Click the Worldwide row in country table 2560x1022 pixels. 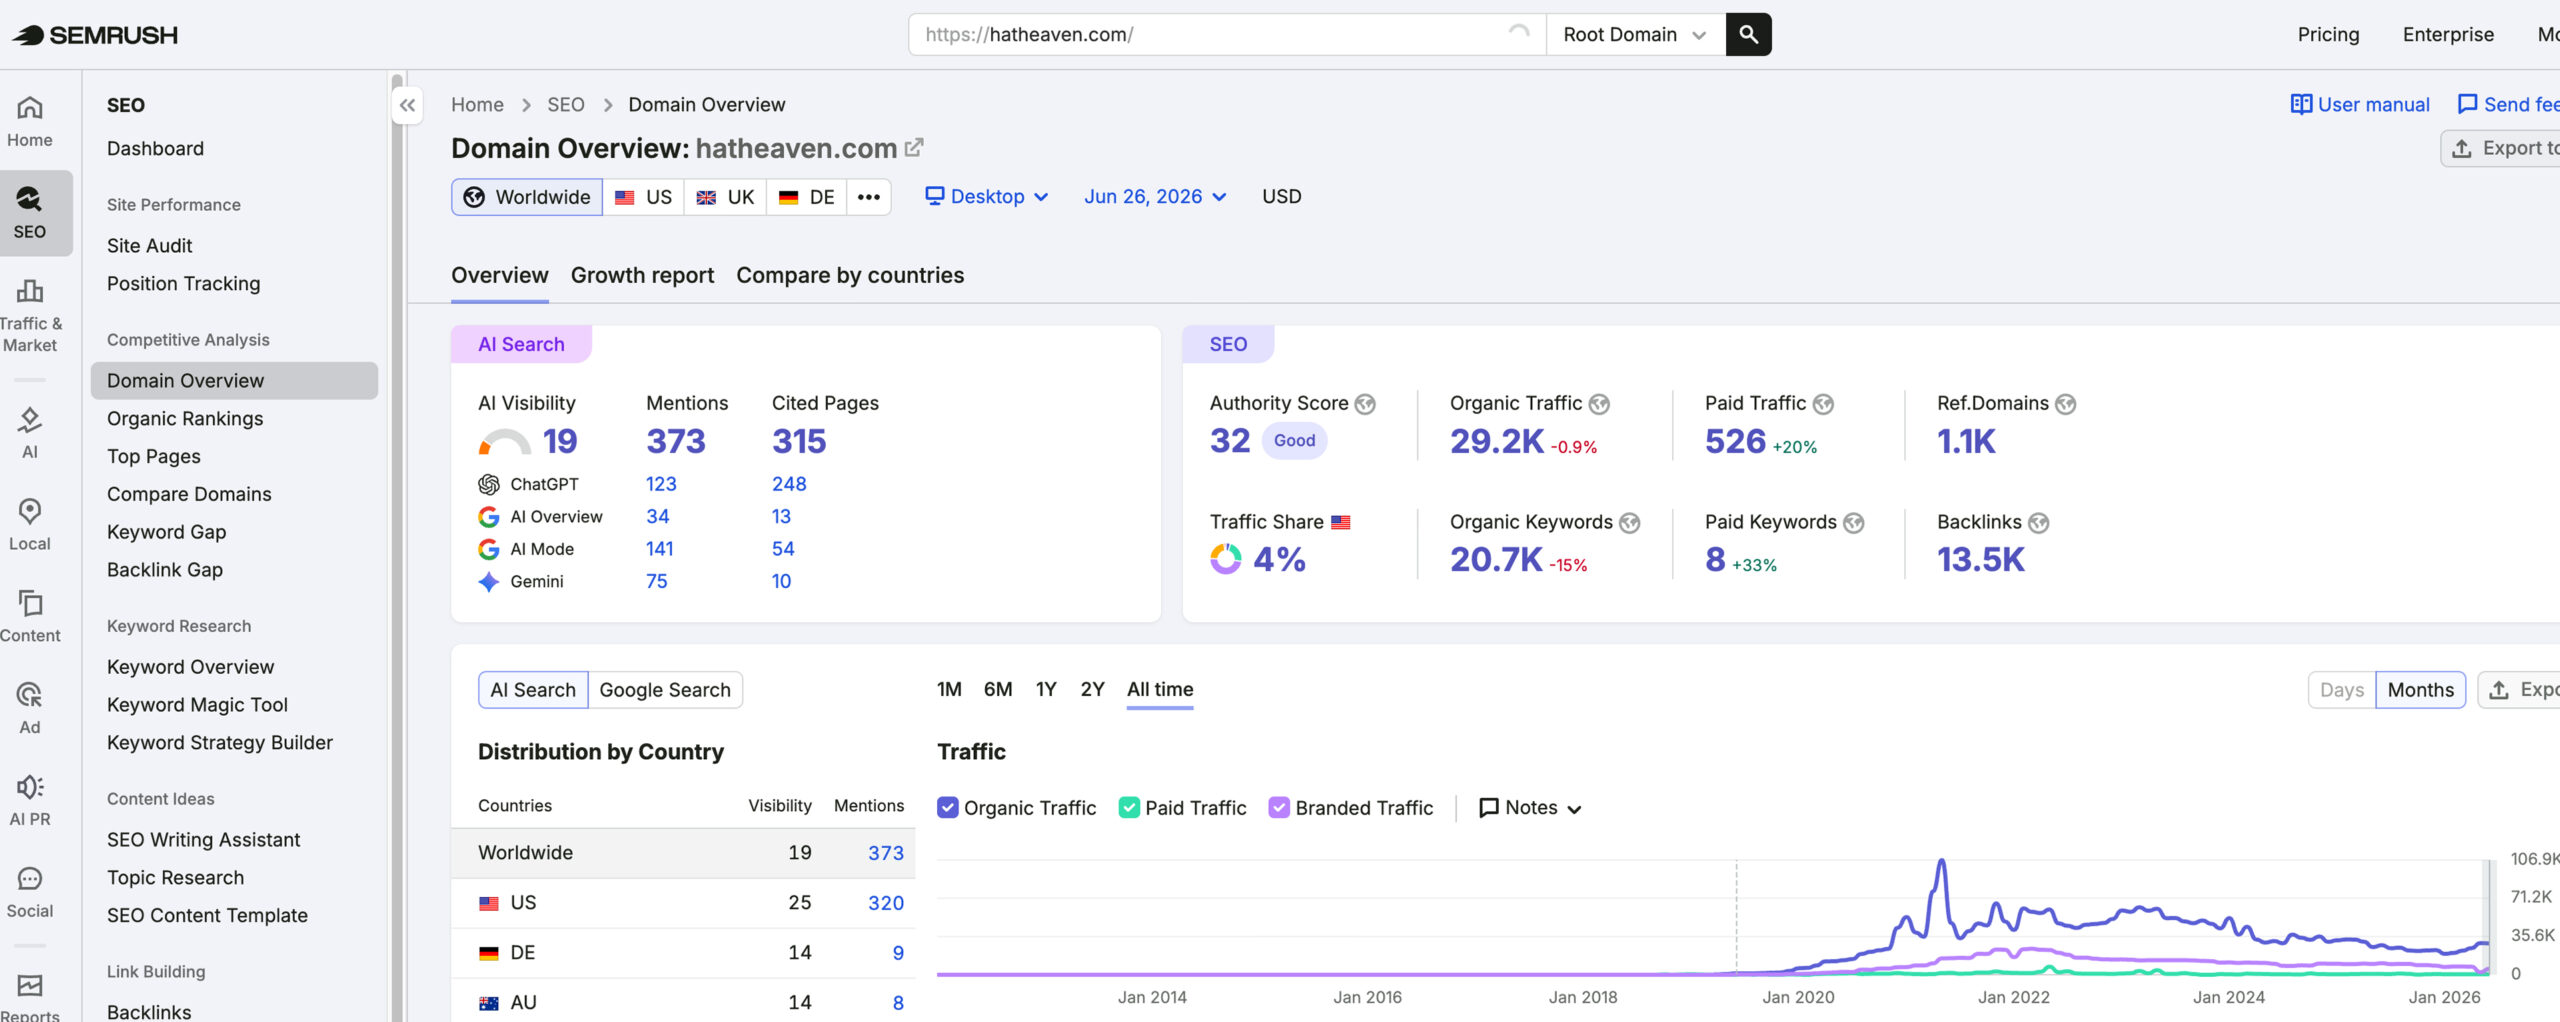(683, 853)
